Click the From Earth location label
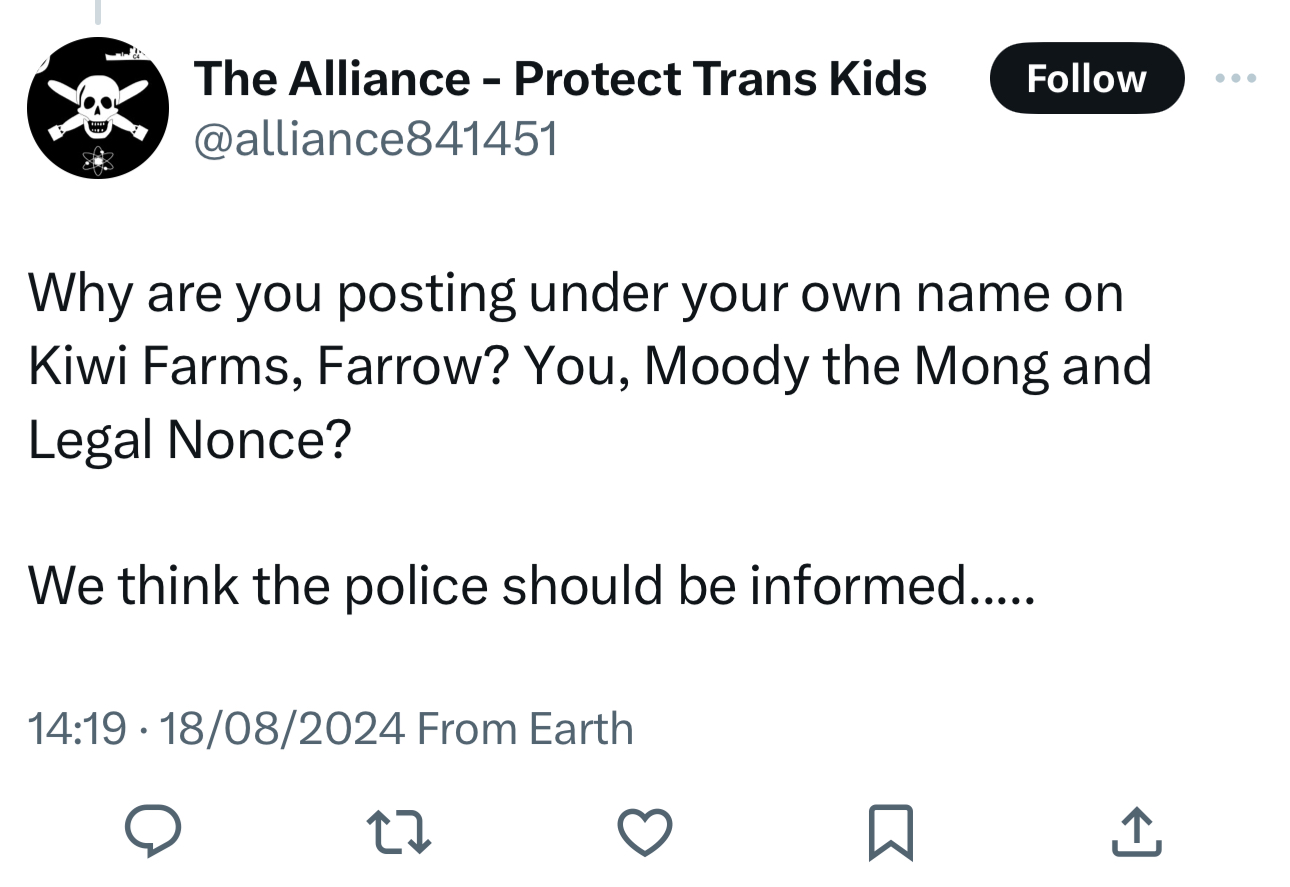1290x887 pixels. (524, 728)
